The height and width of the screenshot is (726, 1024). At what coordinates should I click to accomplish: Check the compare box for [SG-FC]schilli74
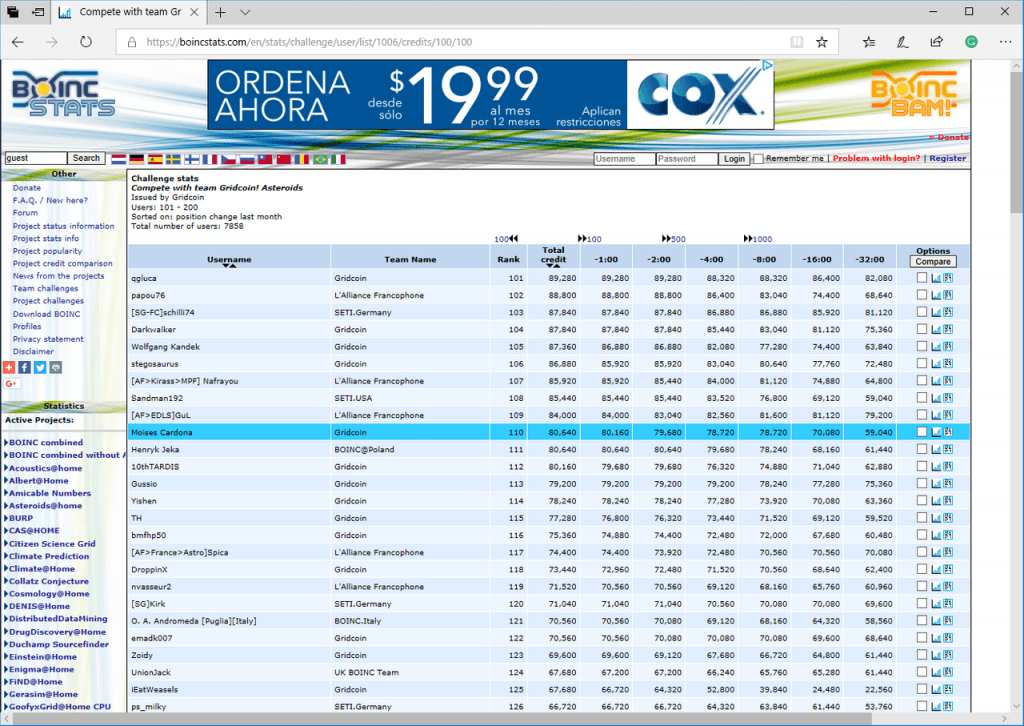coord(921,312)
